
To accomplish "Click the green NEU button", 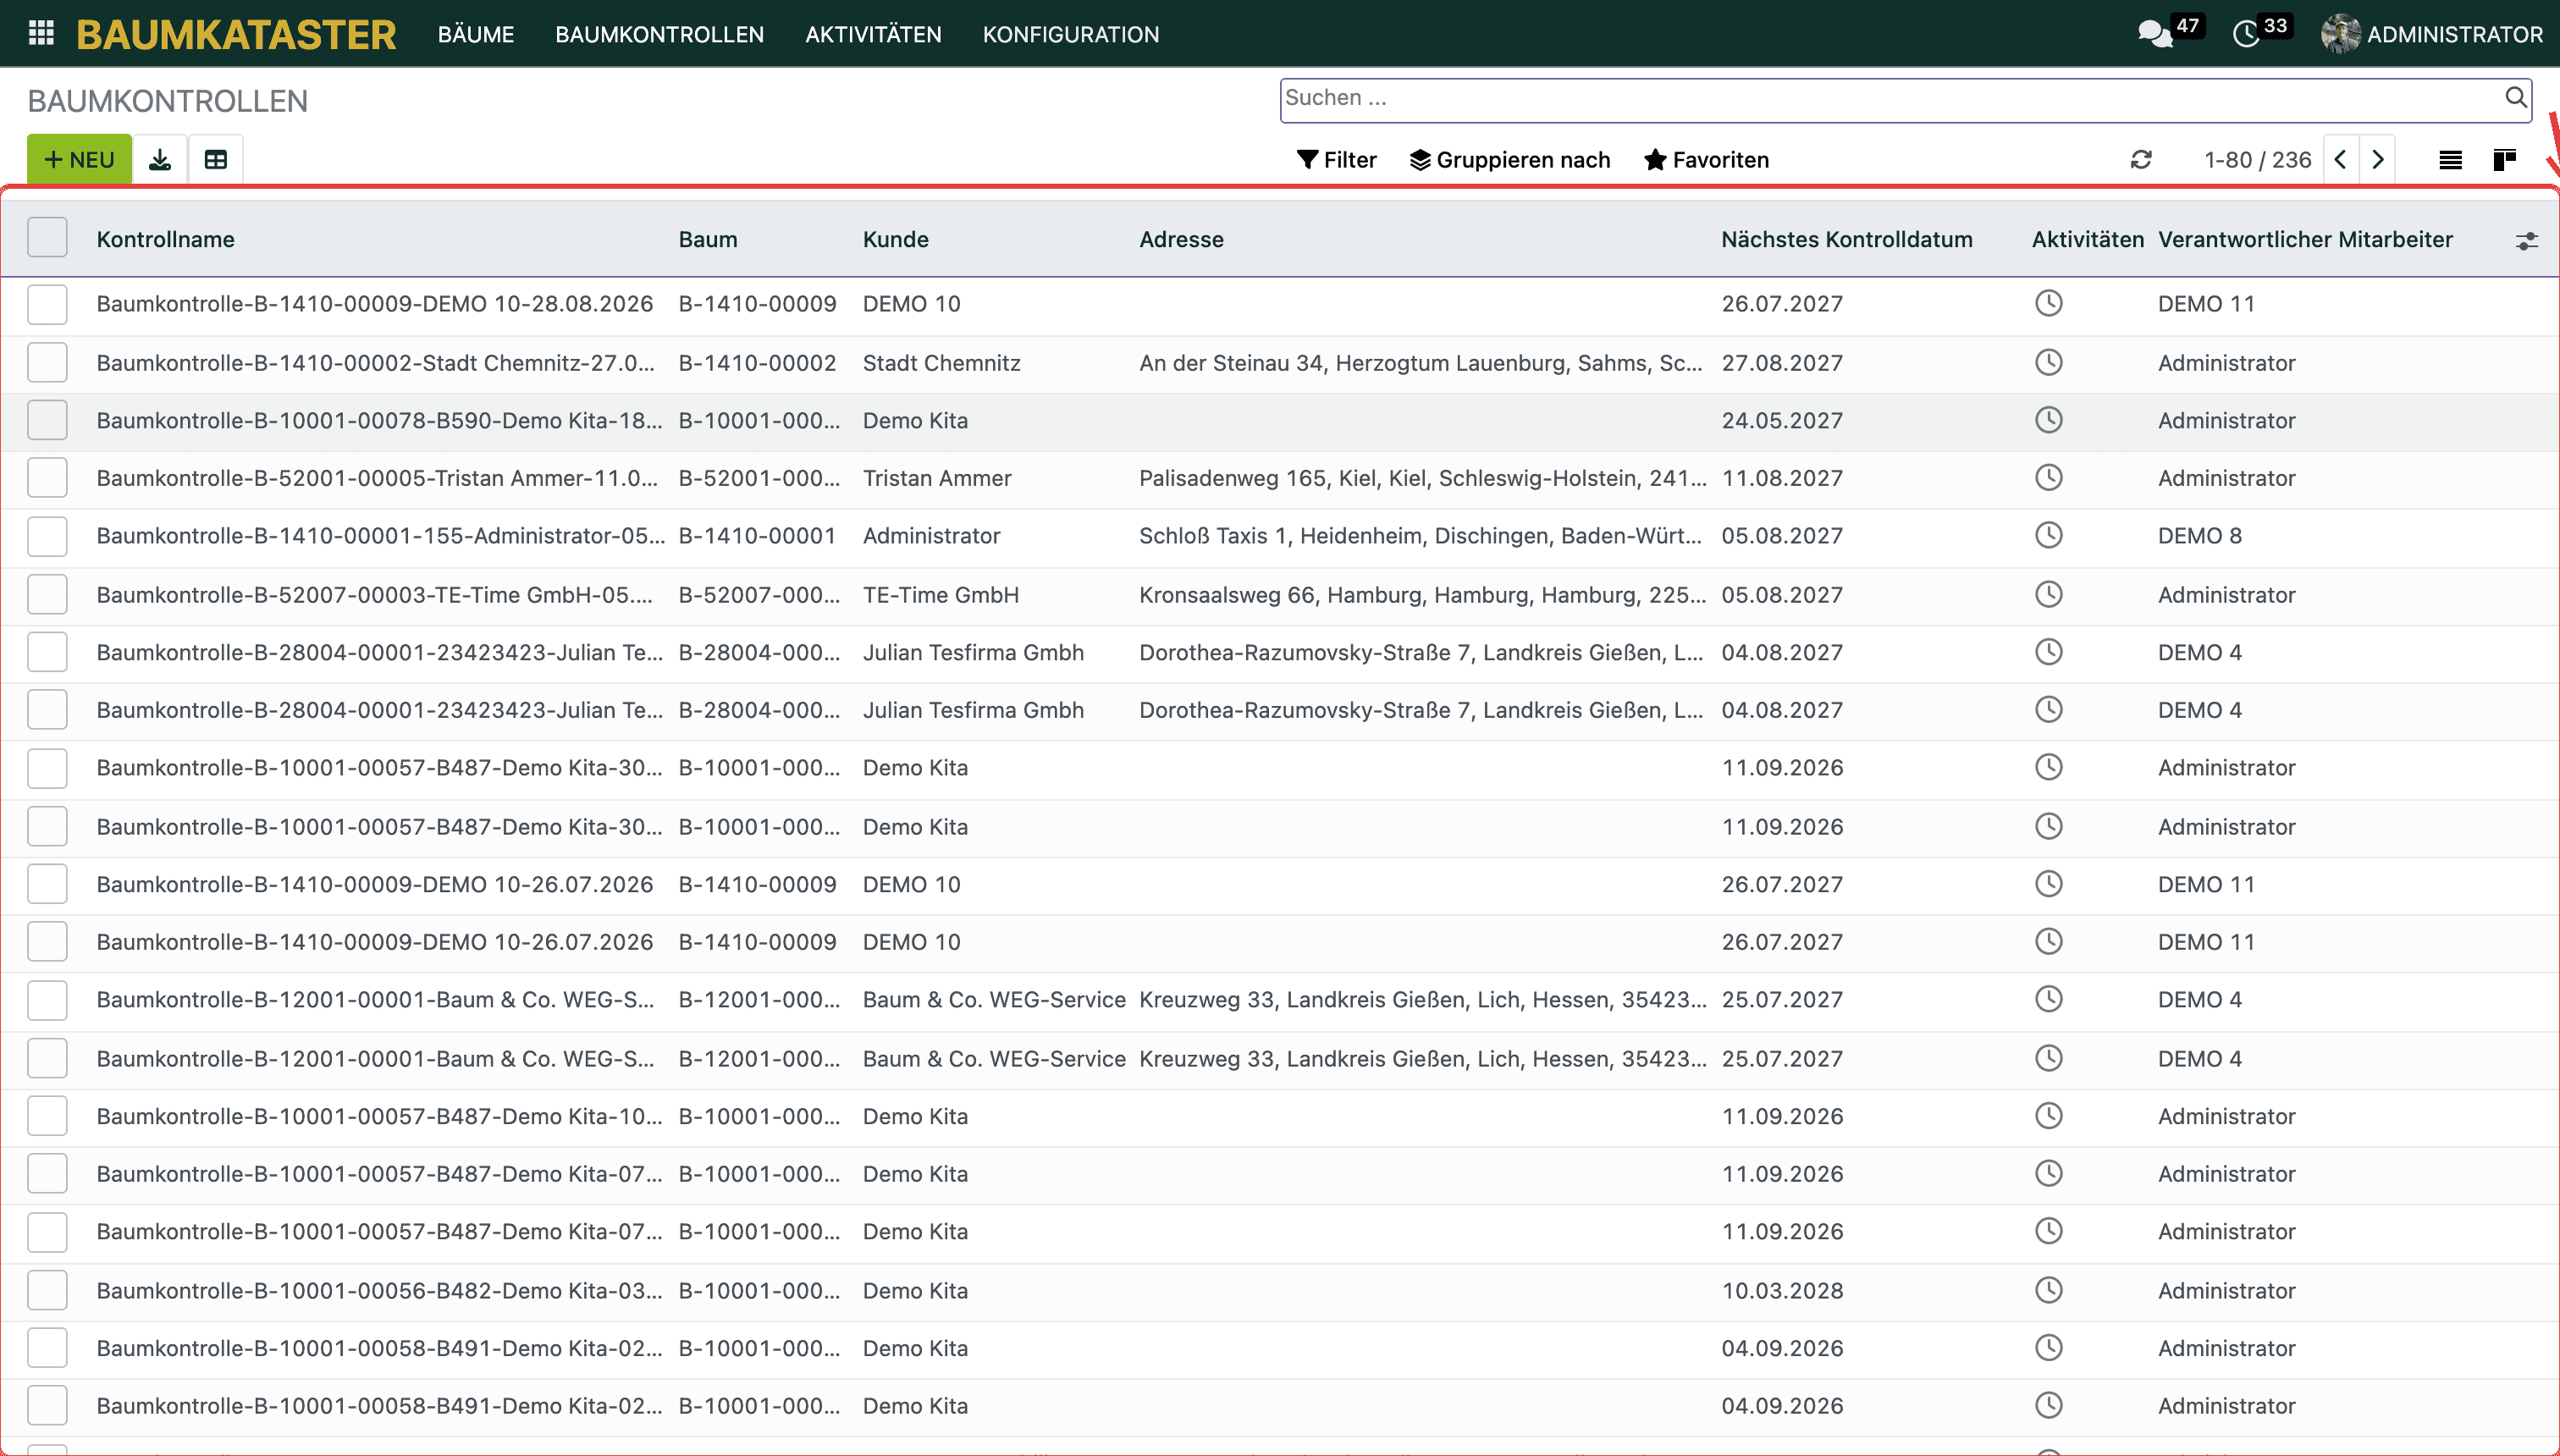I will pos(79,160).
